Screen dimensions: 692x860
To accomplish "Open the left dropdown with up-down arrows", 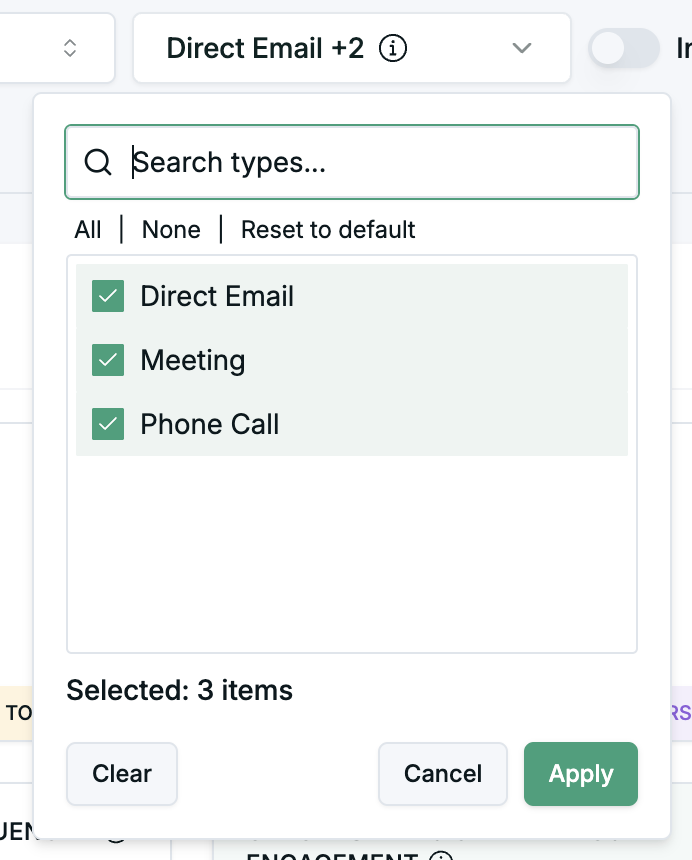I will click(x=69, y=48).
